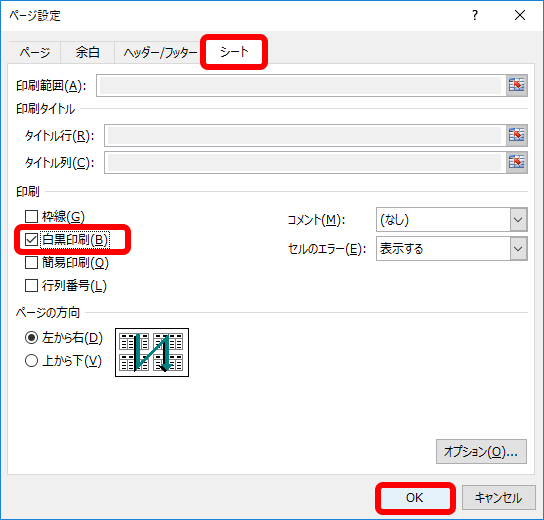Click the キャンセル button

(499, 498)
